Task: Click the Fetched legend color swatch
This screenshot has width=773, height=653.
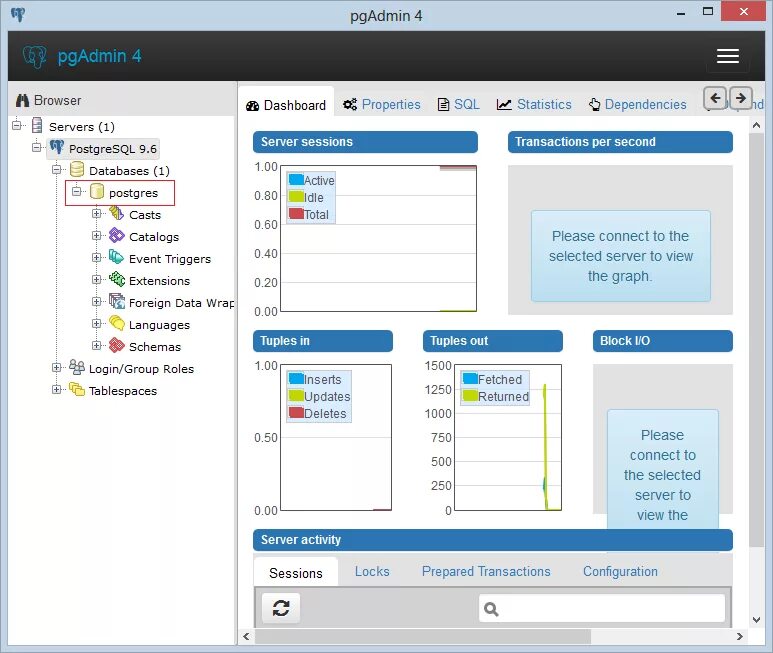Action: pos(470,378)
